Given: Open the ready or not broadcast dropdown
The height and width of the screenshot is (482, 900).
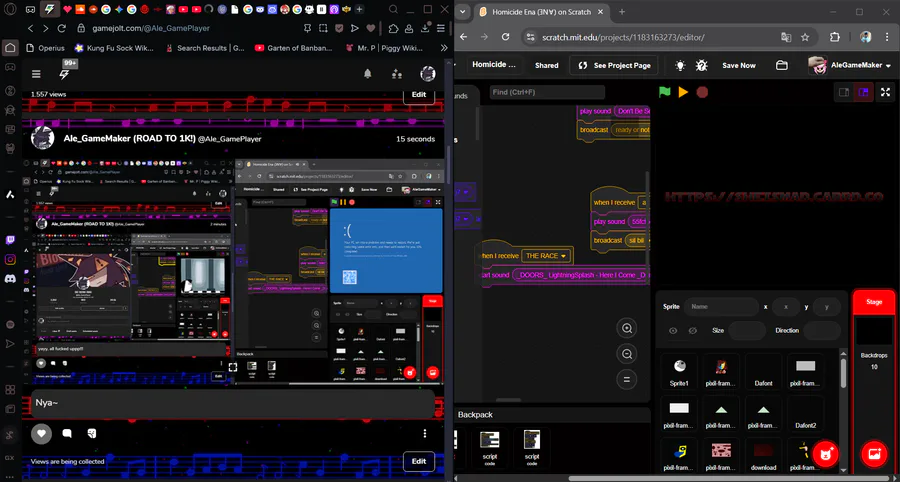Looking at the screenshot, I should coord(630,130).
